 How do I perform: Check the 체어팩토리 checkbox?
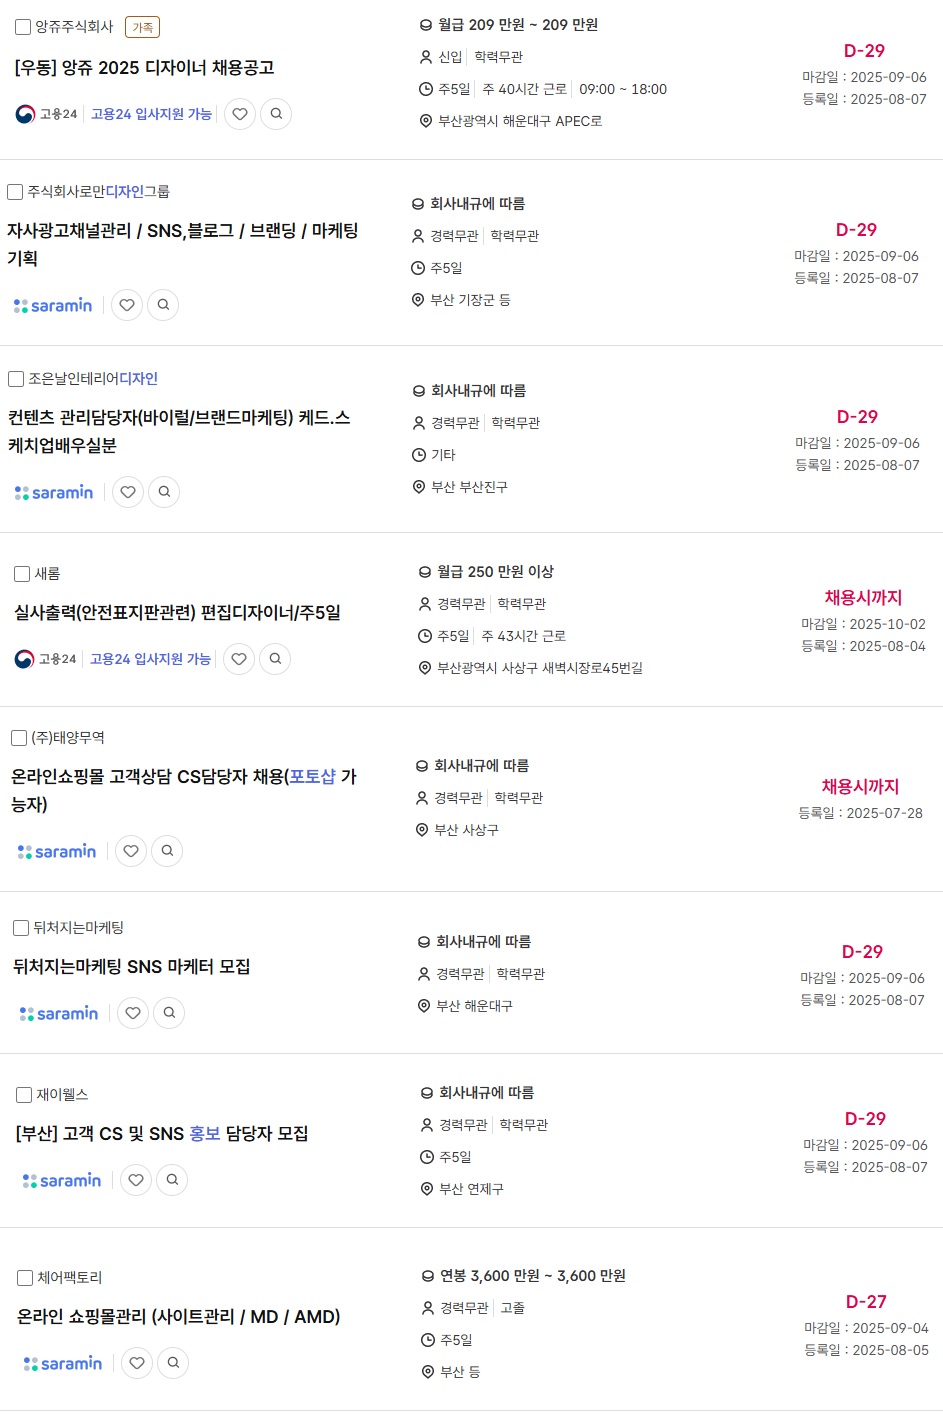[x=25, y=1278]
